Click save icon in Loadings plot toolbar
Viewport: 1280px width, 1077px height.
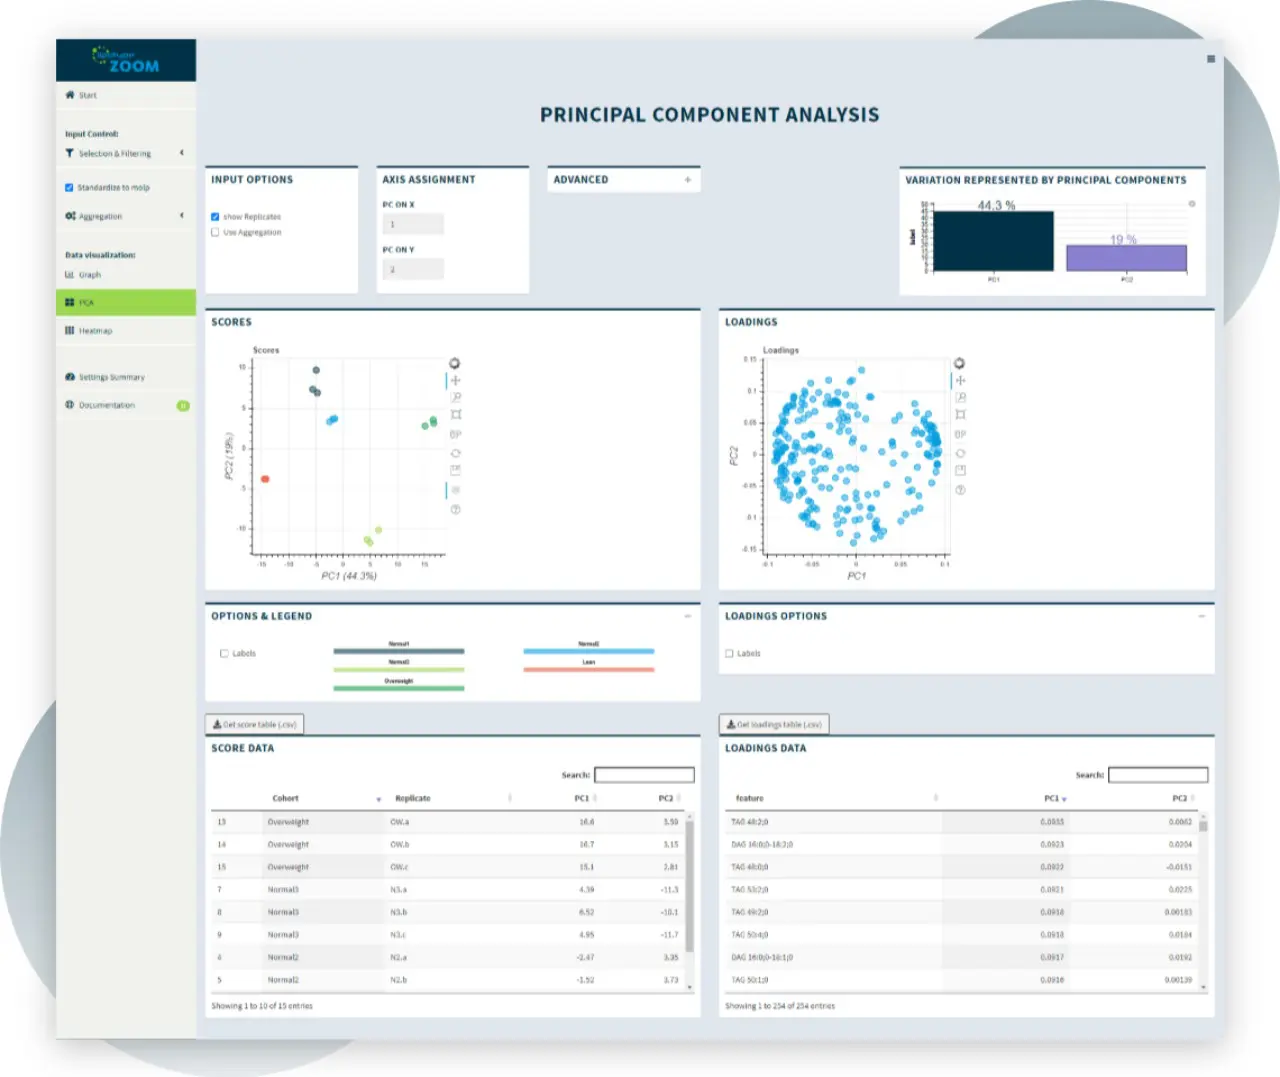click(x=960, y=470)
